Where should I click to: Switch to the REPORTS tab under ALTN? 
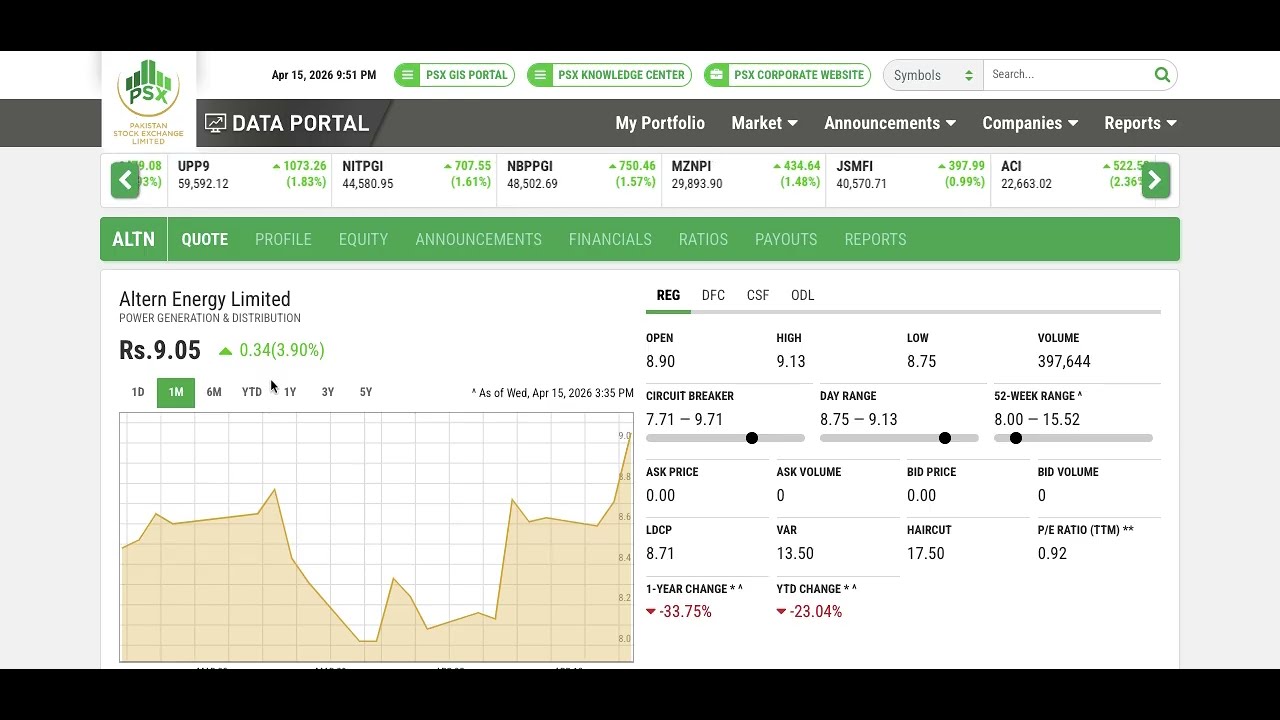875,239
